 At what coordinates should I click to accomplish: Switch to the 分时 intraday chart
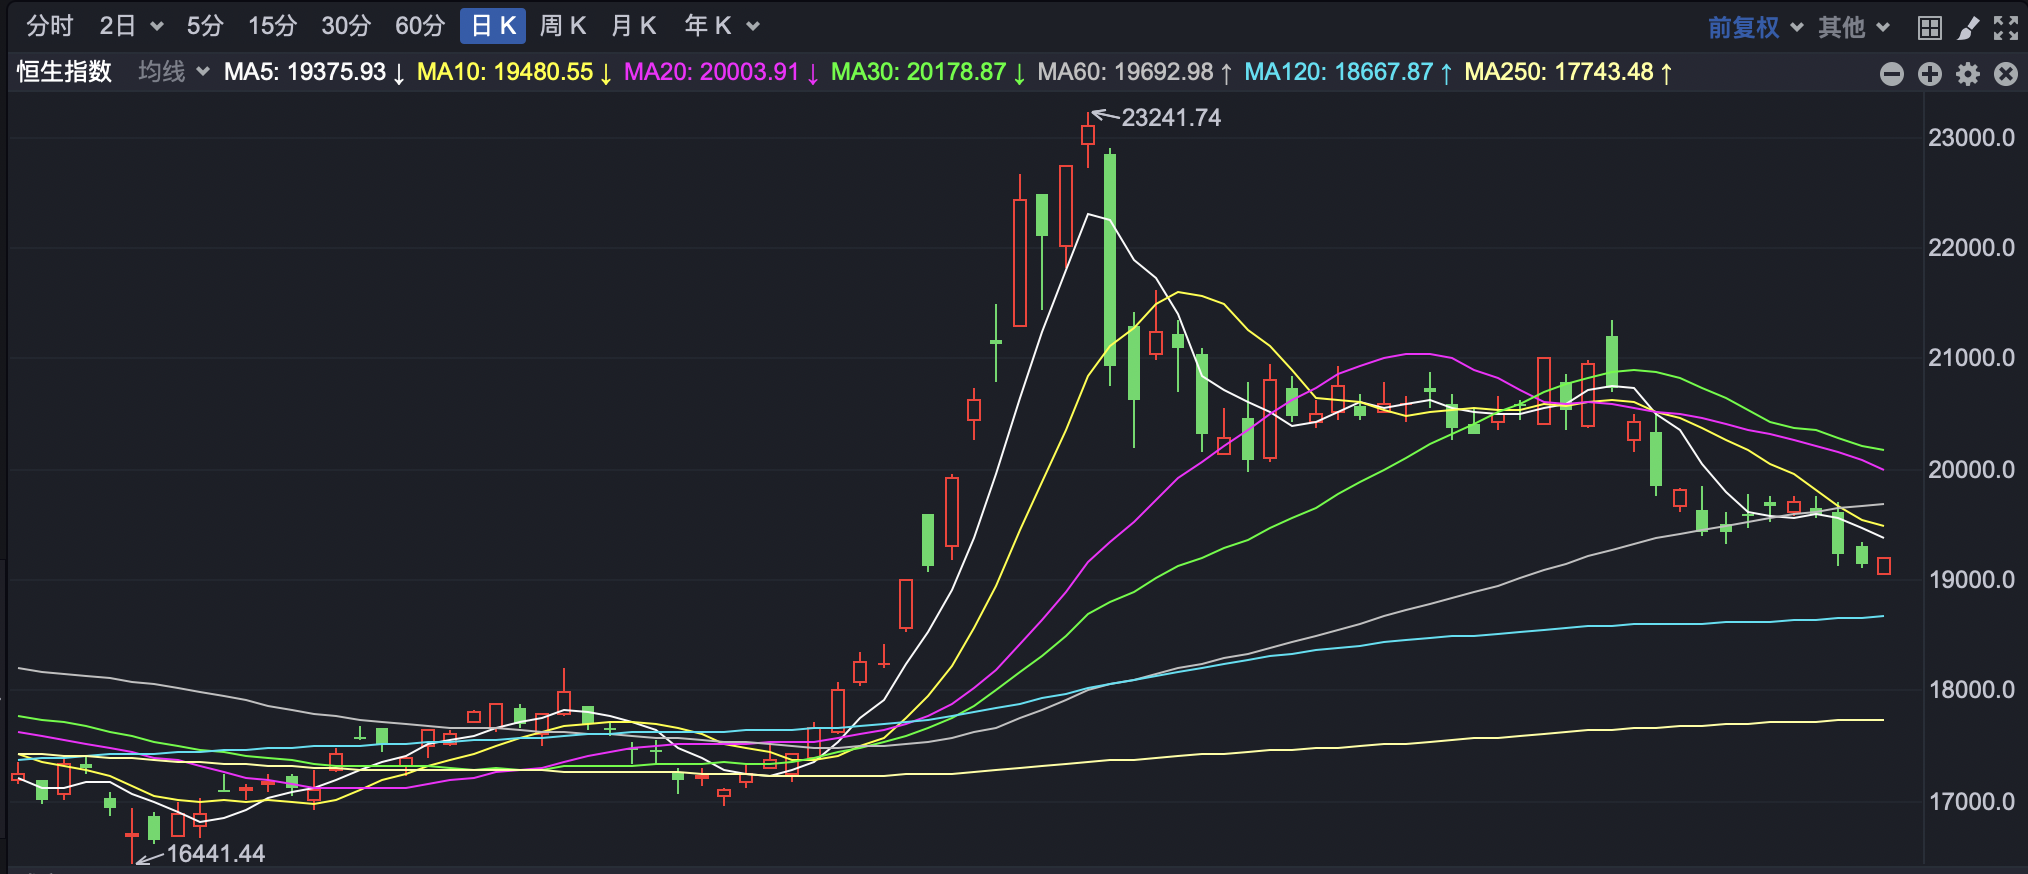pos(50,26)
